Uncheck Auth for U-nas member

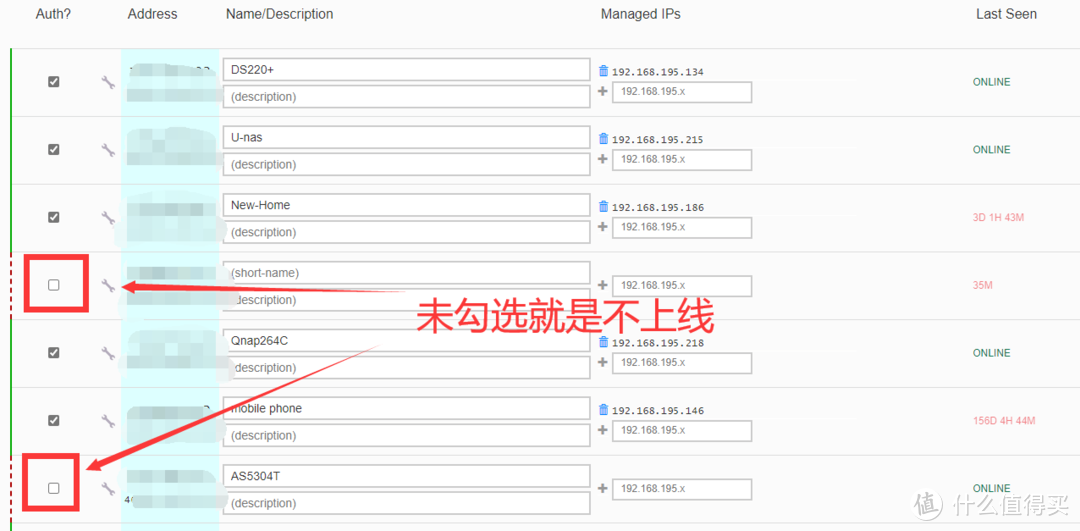pos(54,149)
